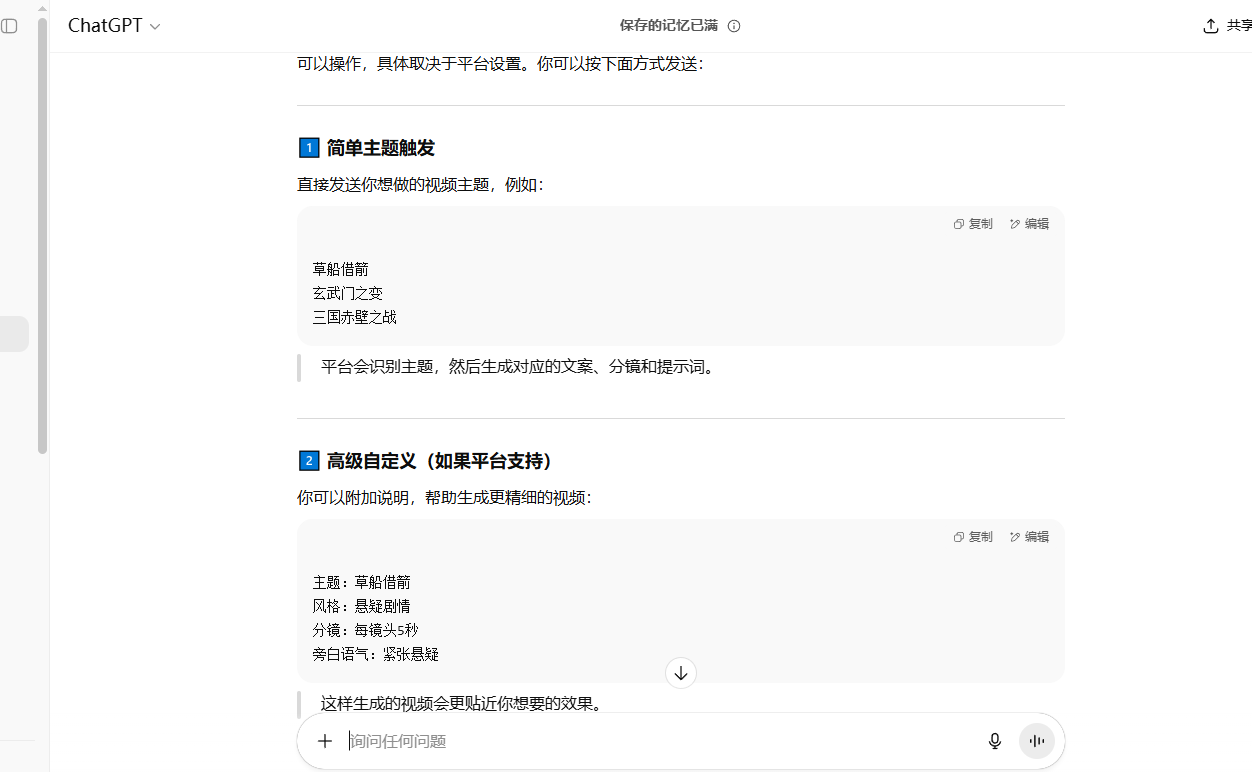Viewport: 1252px width, 772px height.
Task: Click the sentence 直接发送你想做的视频主题
Action: point(421,185)
